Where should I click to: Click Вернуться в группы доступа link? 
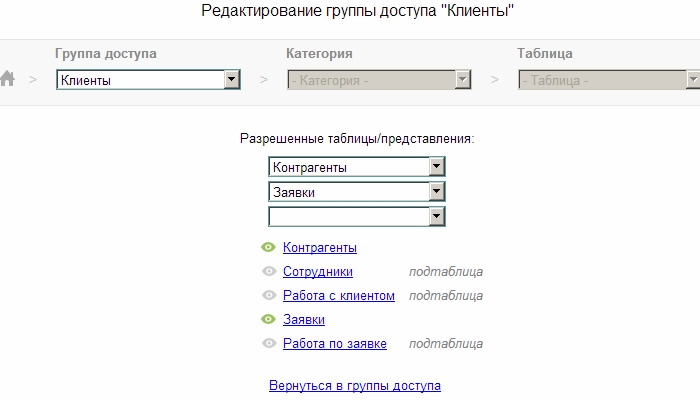[x=355, y=385]
